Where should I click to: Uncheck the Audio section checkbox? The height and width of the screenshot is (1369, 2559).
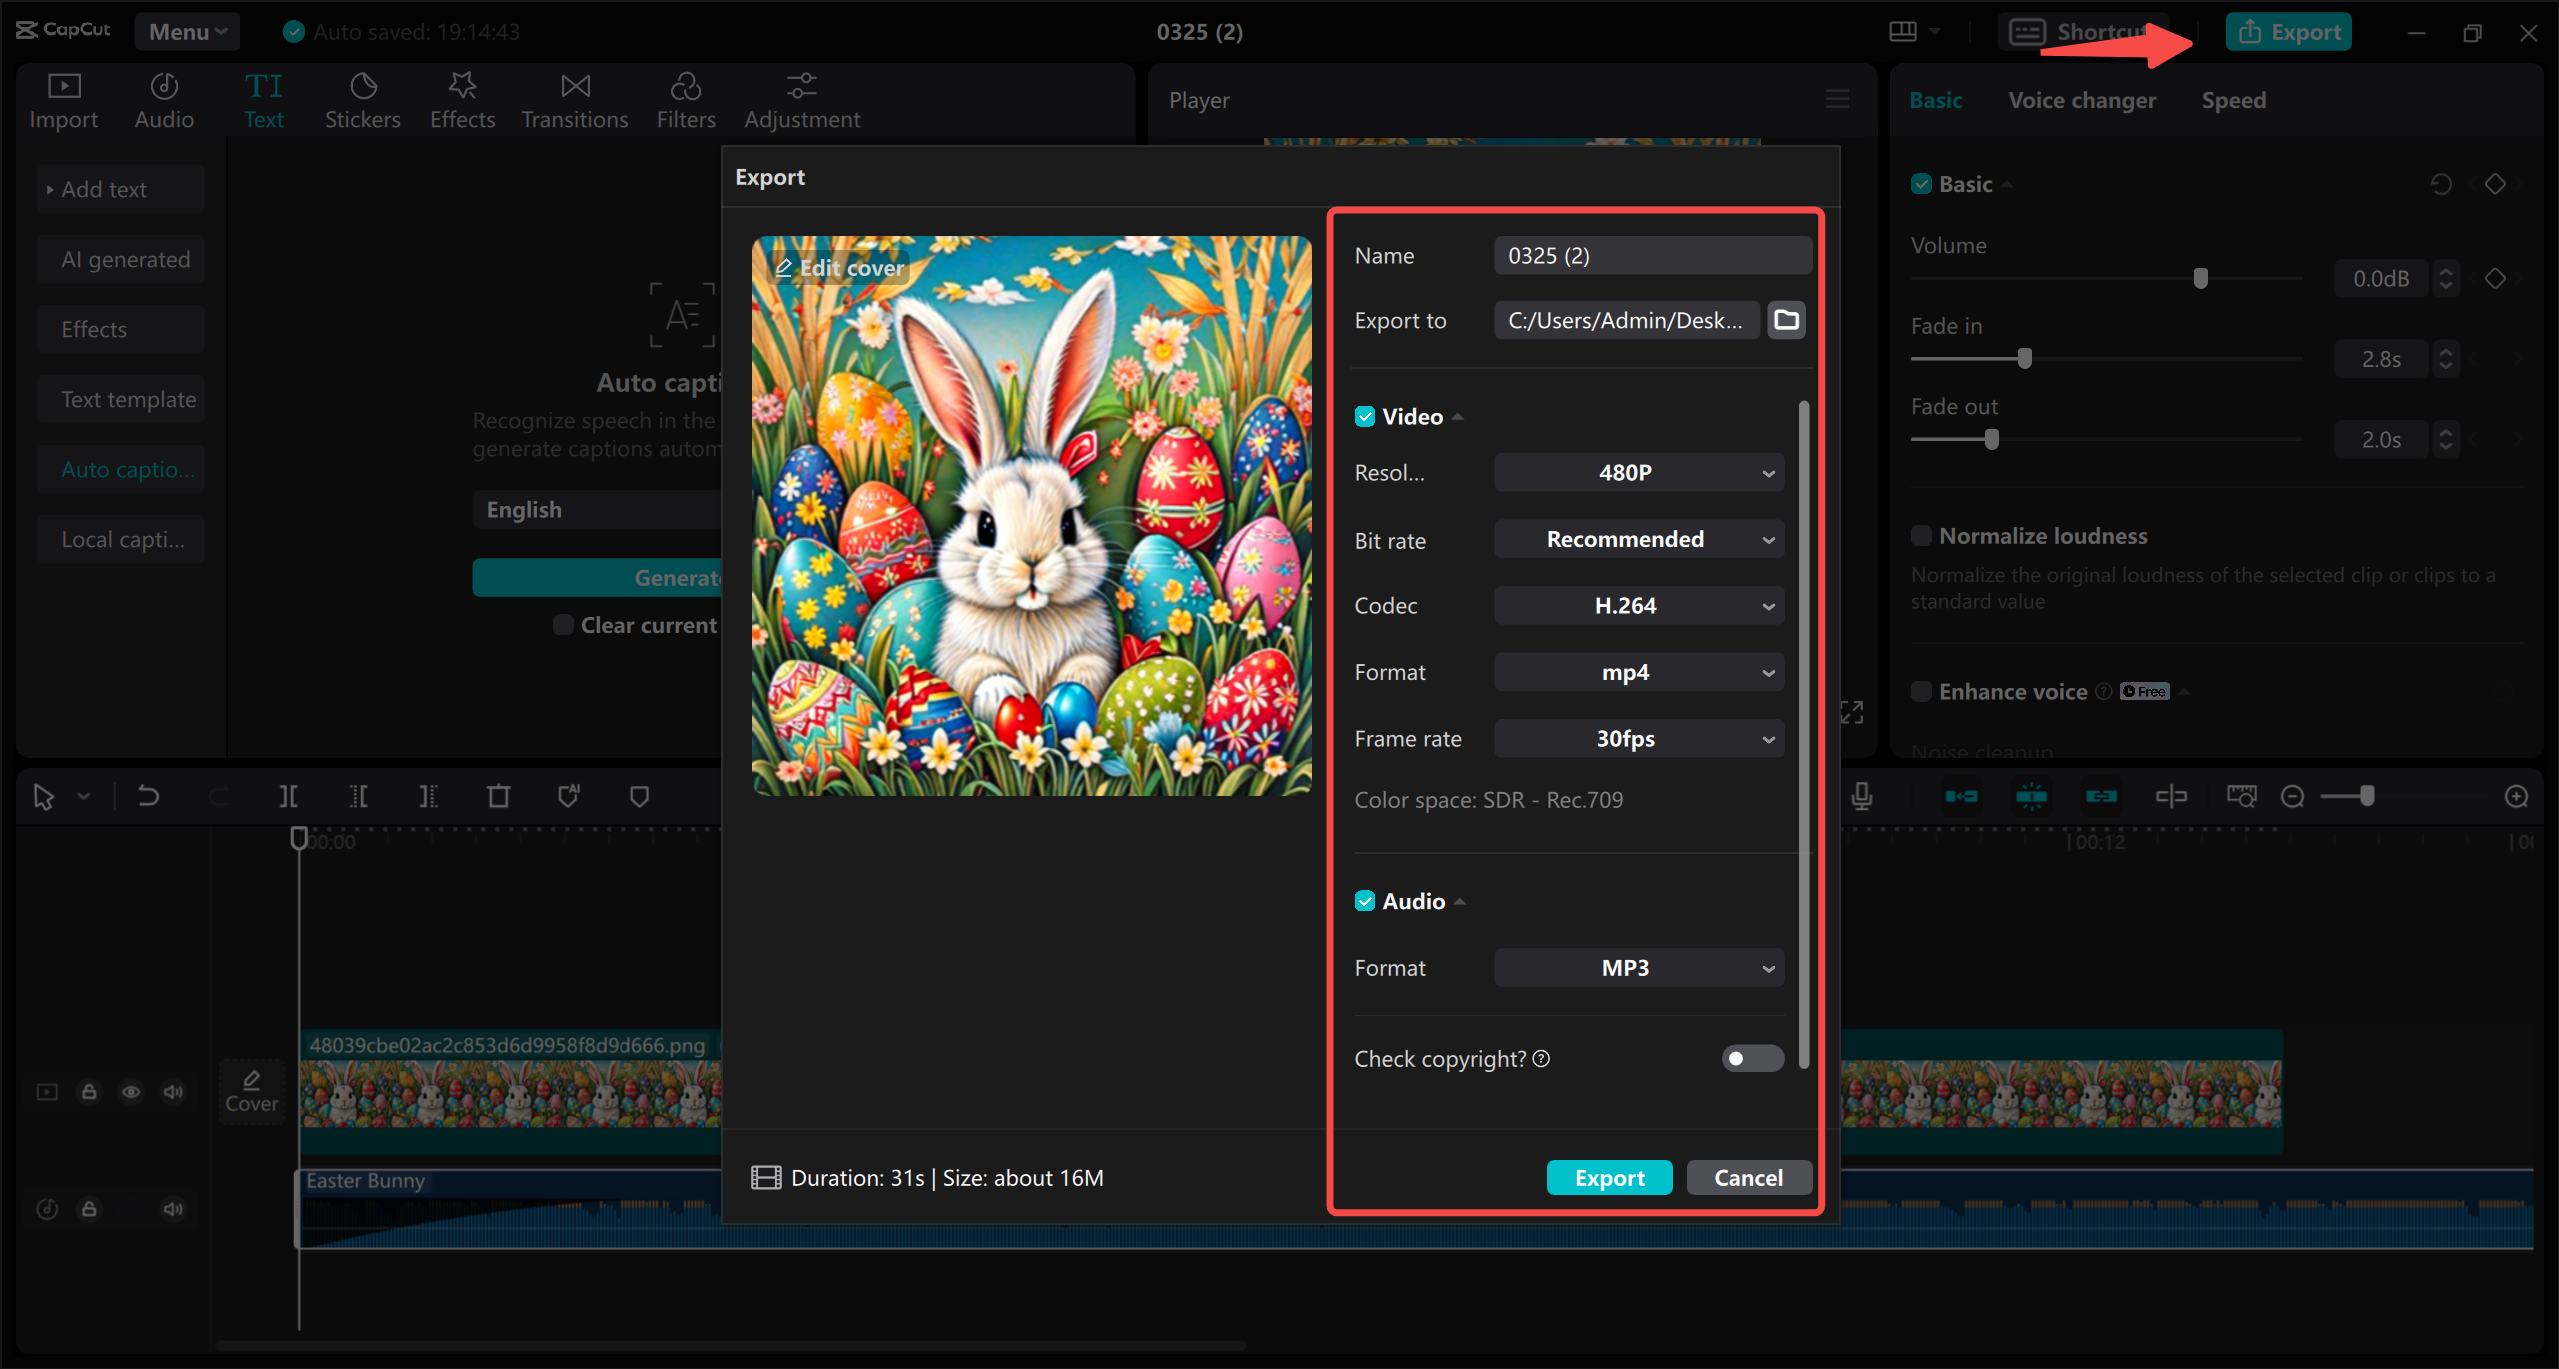pyautogui.click(x=1366, y=900)
